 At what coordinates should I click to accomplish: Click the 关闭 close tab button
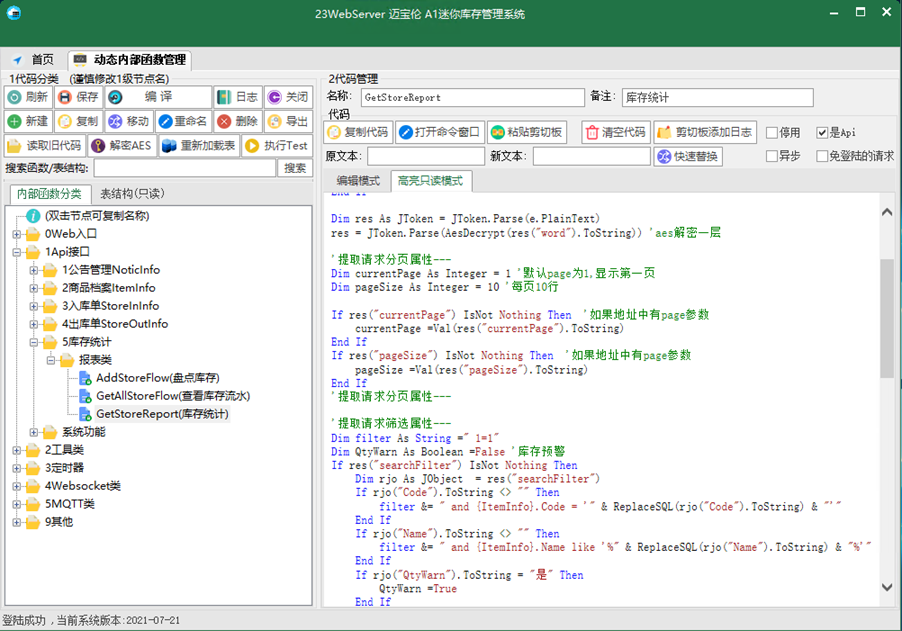[x=288, y=97]
